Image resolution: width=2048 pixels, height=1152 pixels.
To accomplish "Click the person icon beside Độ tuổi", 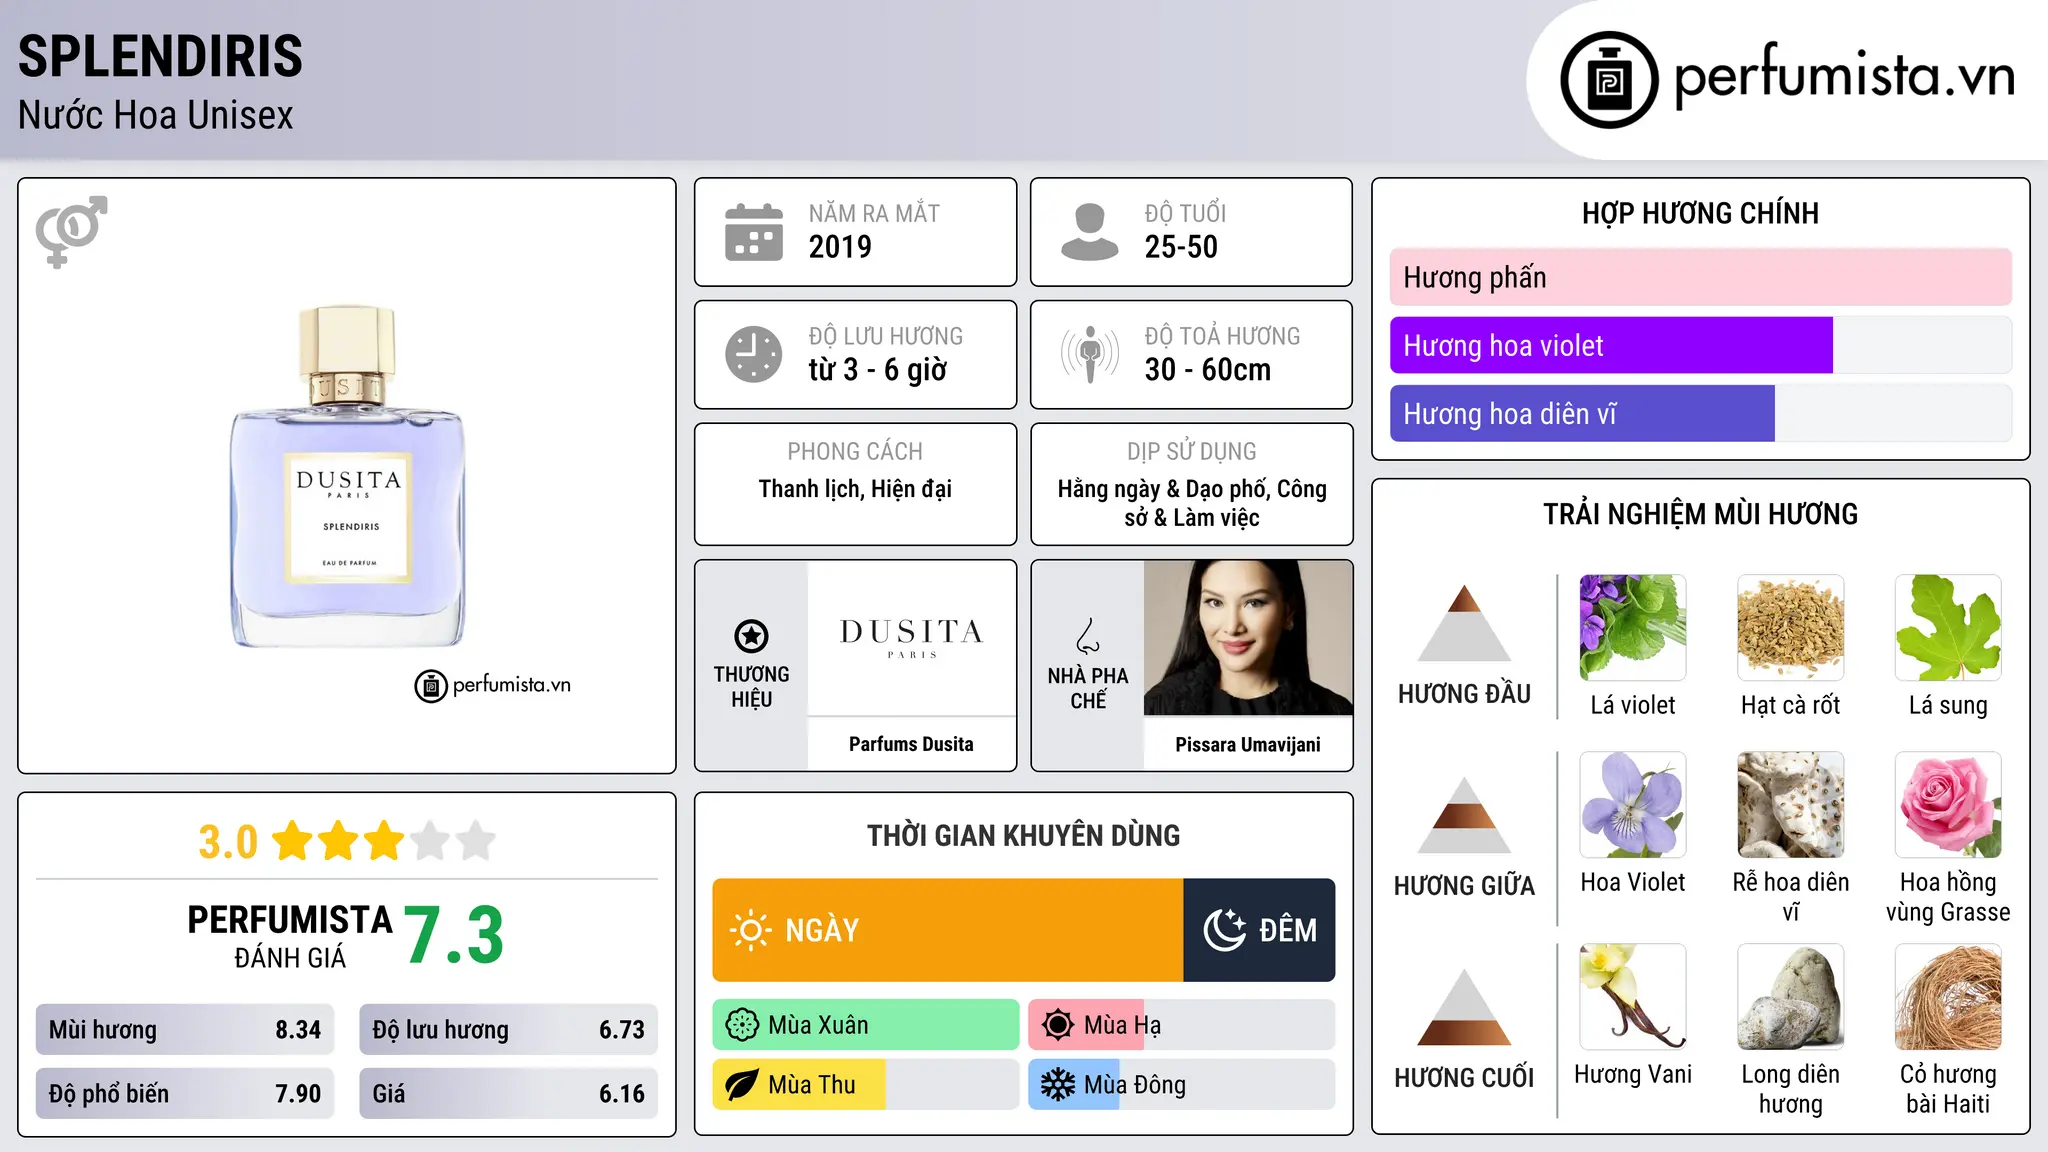I will click(1090, 232).
